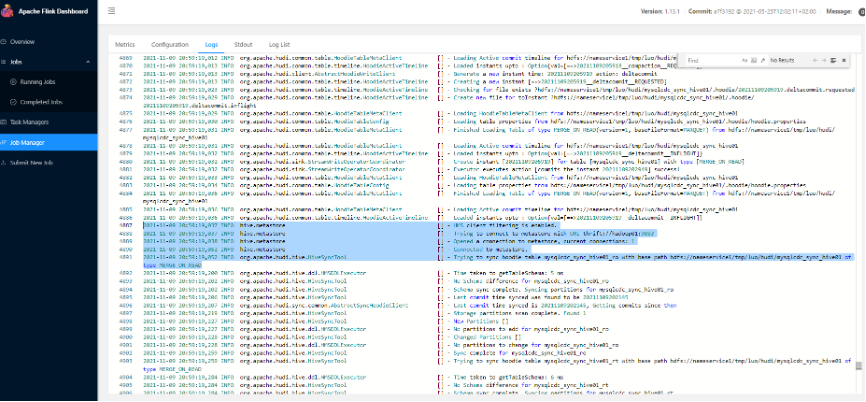Click the Commit a7f3192 header text
Screen dimensions: 866x402
[x=754, y=12]
